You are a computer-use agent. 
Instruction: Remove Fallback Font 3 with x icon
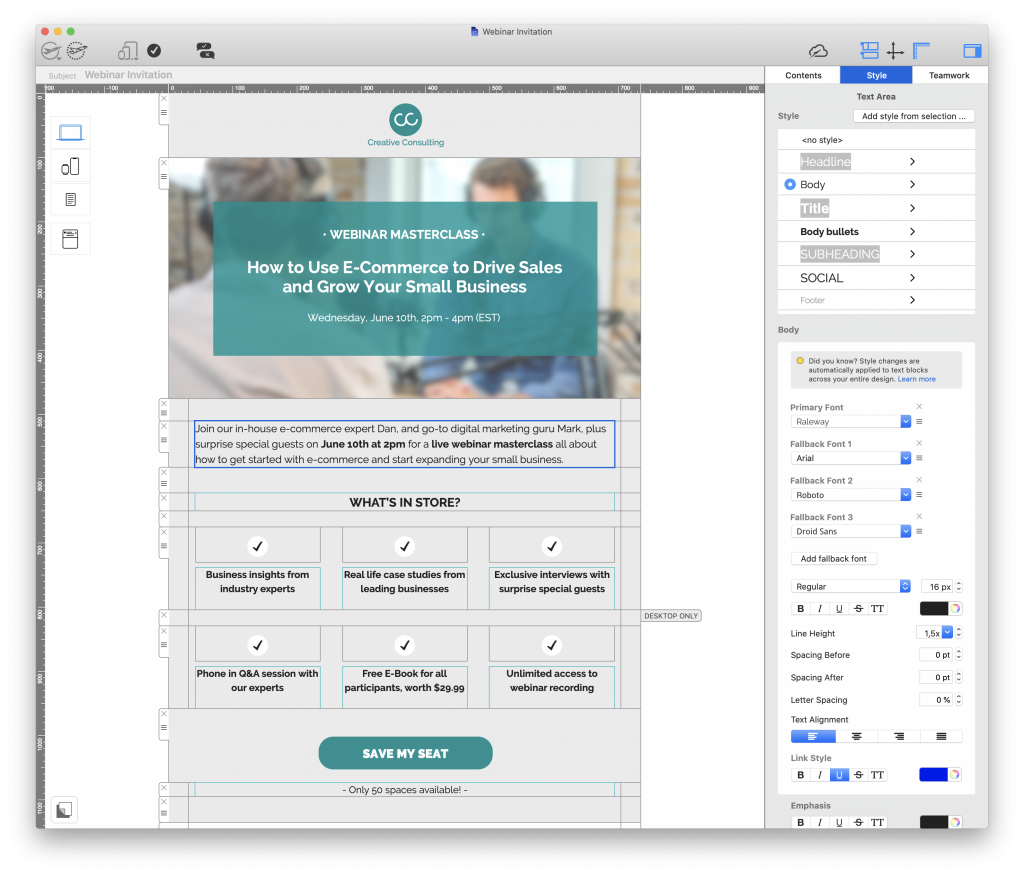[x=919, y=516]
